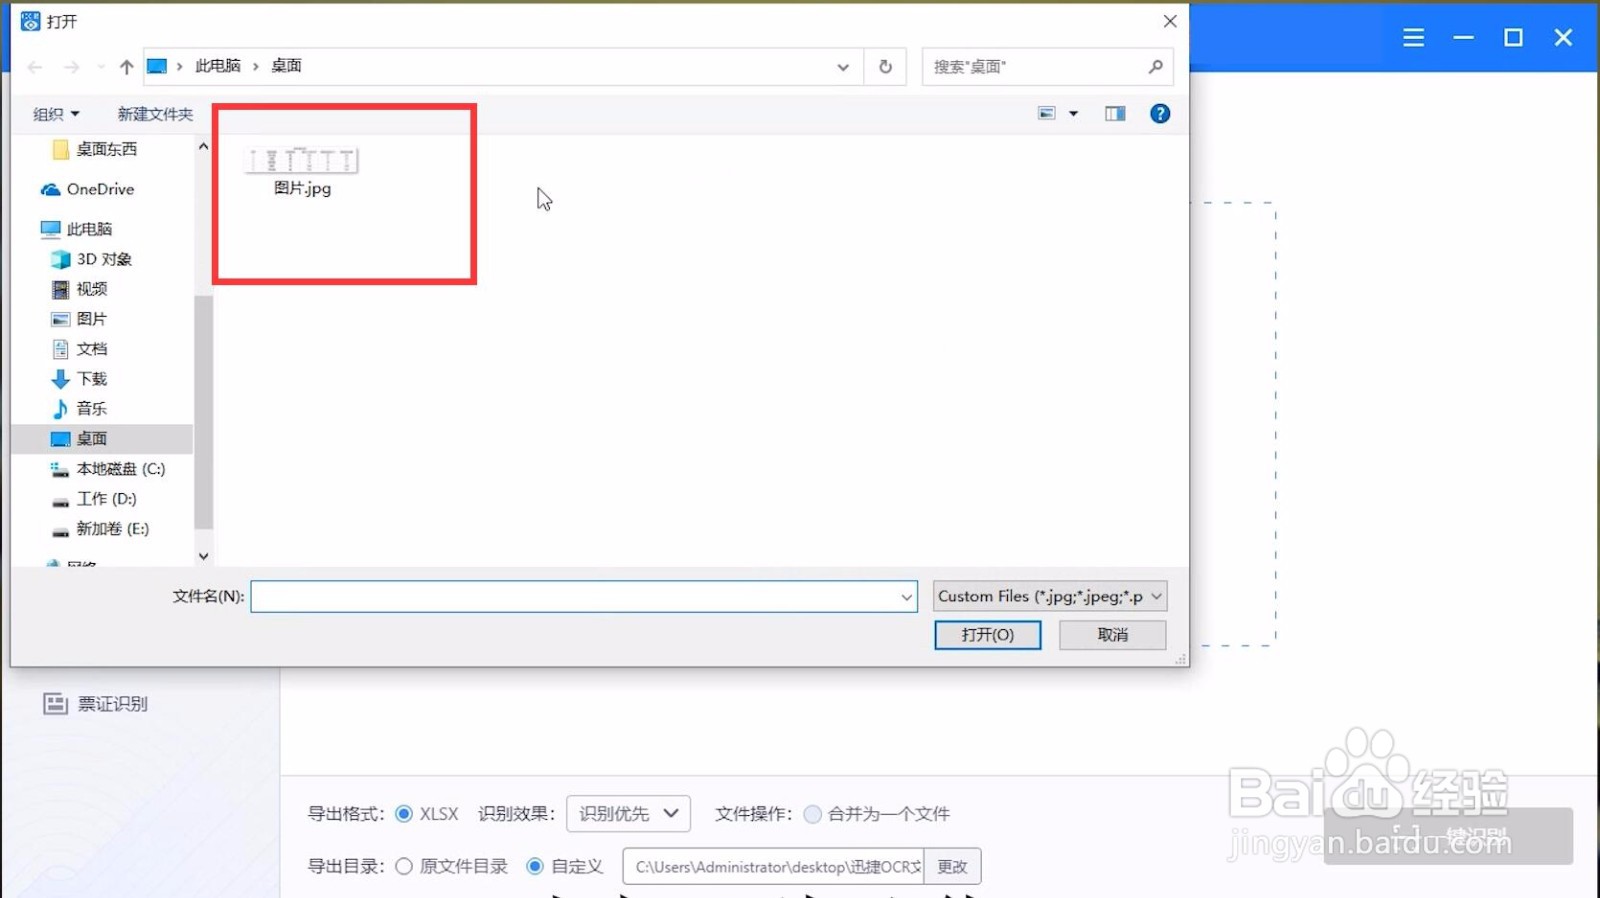Open help with the question mark icon

[x=1160, y=114]
